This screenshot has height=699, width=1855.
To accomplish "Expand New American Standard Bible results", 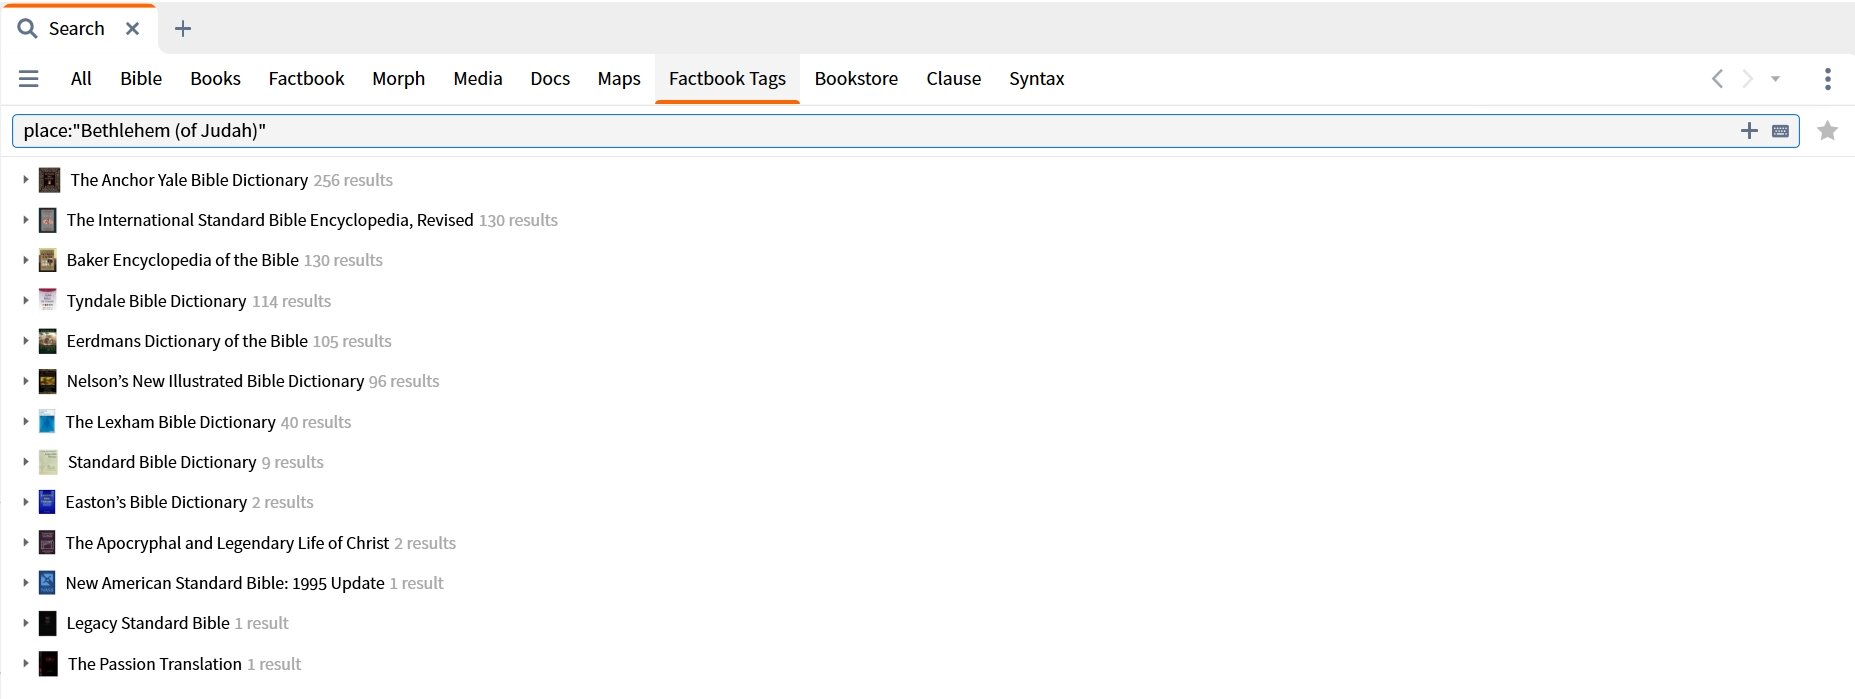I will tap(25, 583).
